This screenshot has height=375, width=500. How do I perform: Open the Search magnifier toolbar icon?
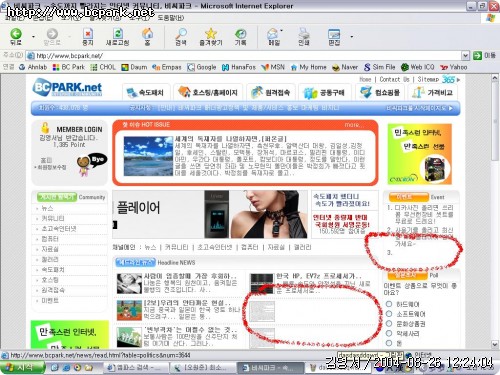click(181, 36)
